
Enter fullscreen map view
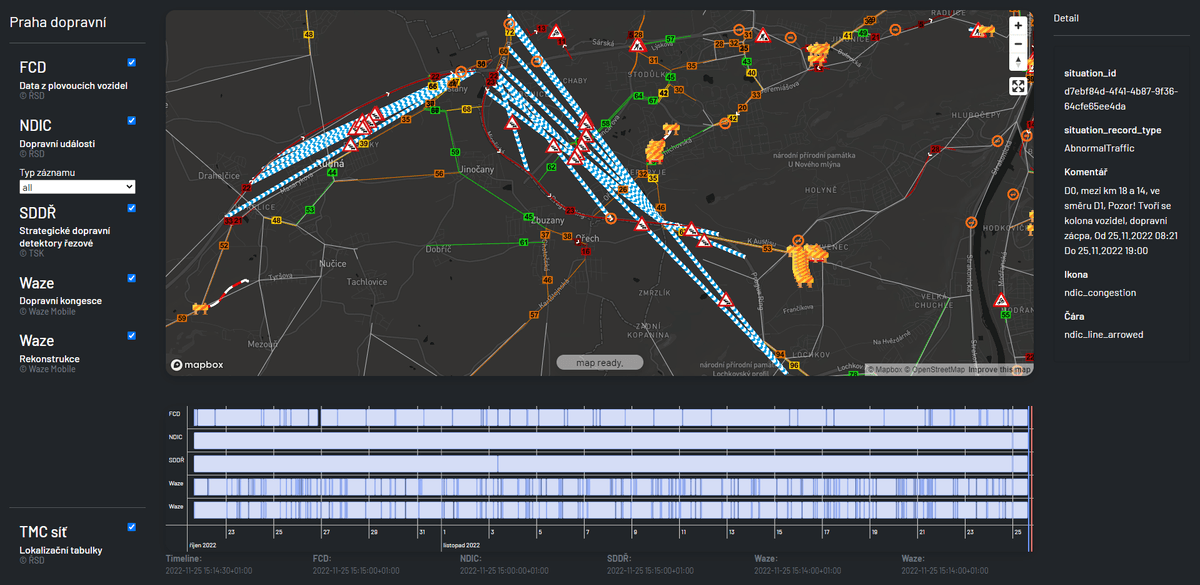point(1018,86)
